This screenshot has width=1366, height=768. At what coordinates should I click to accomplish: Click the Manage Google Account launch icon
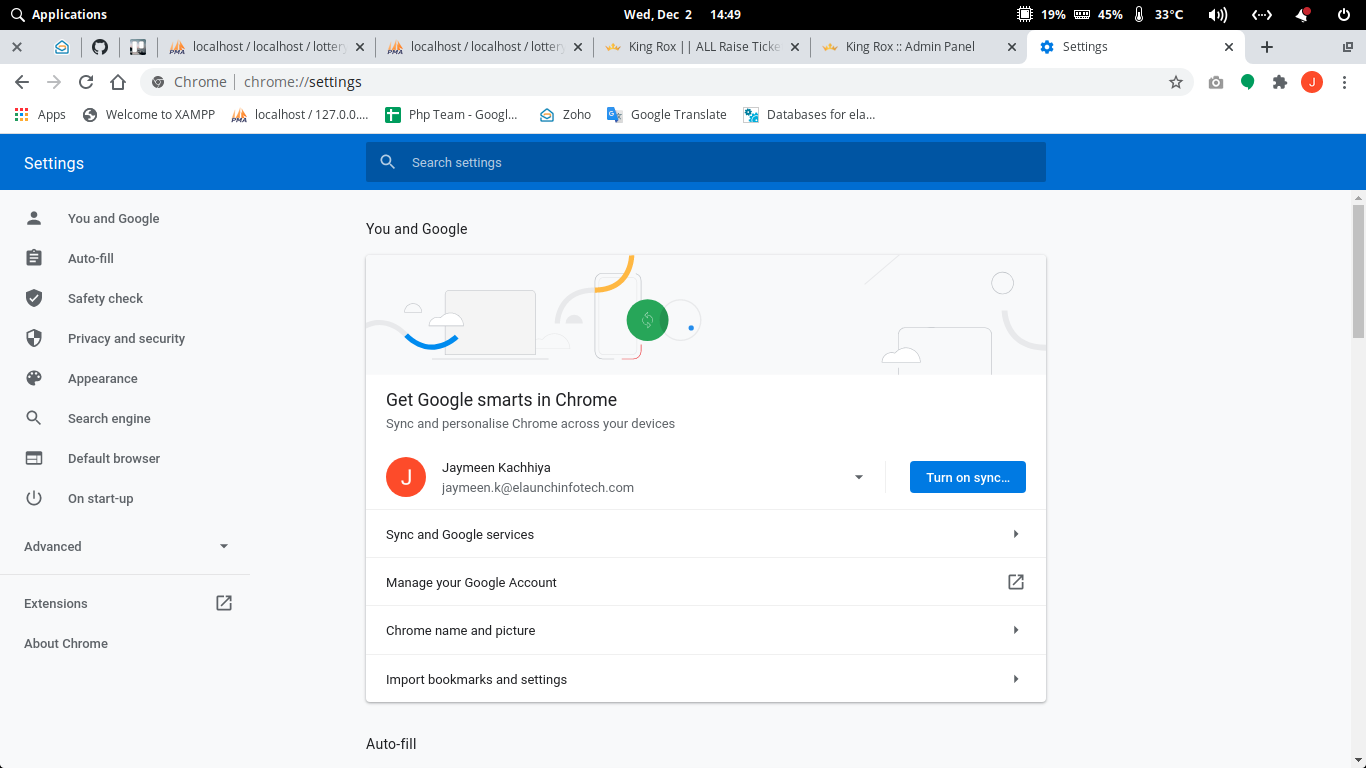(x=1016, y=582)
